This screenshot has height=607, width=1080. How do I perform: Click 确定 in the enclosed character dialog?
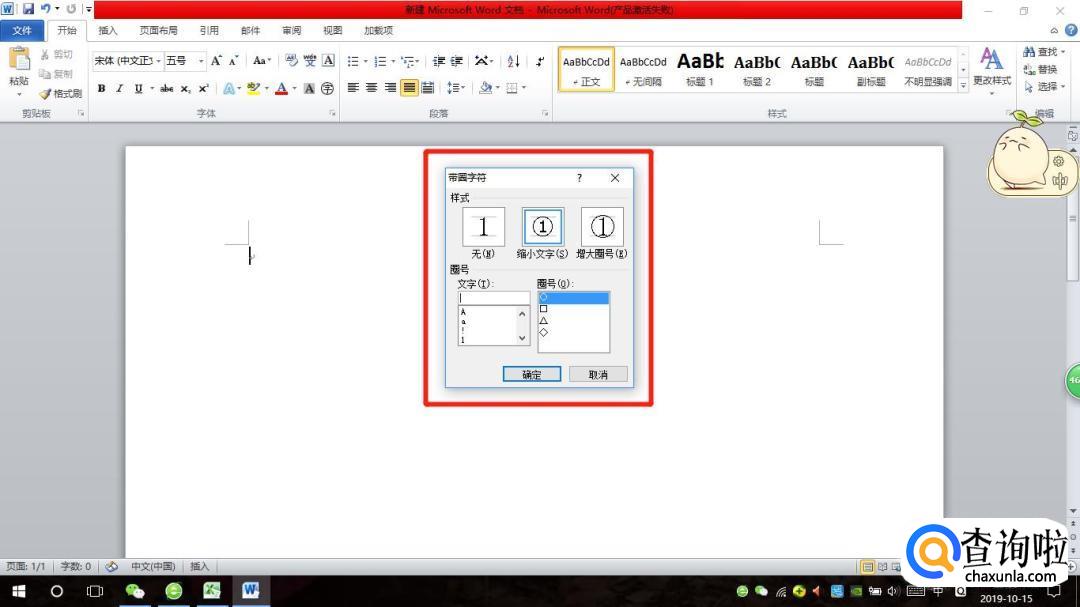pos(531,374)
